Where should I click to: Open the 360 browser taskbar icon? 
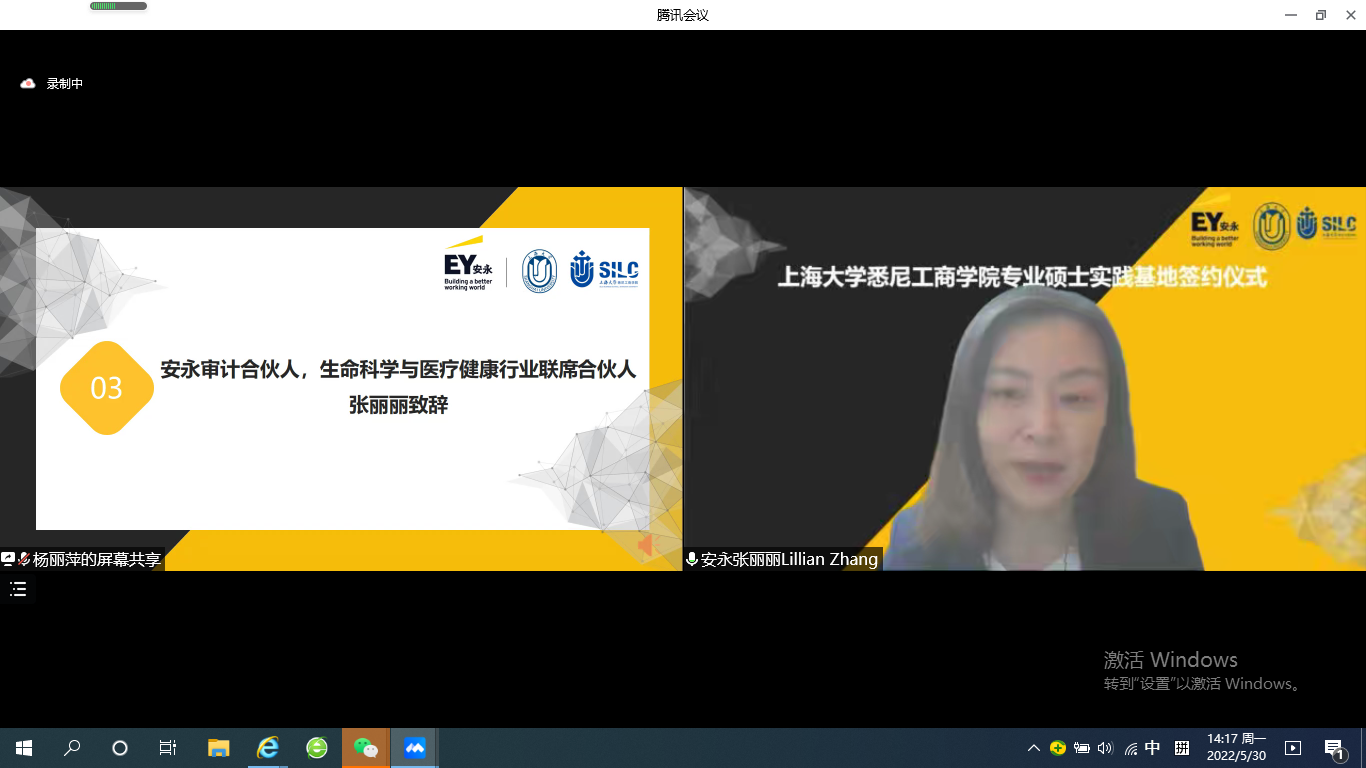[x=317, y=748]
